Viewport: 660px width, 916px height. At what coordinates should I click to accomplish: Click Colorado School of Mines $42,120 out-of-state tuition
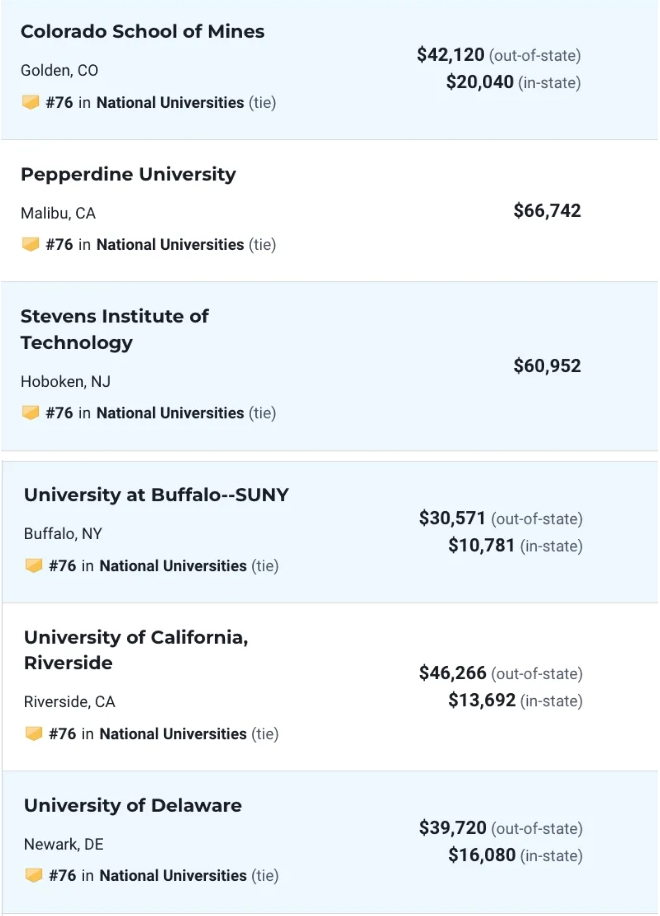(x=451, y=55)
